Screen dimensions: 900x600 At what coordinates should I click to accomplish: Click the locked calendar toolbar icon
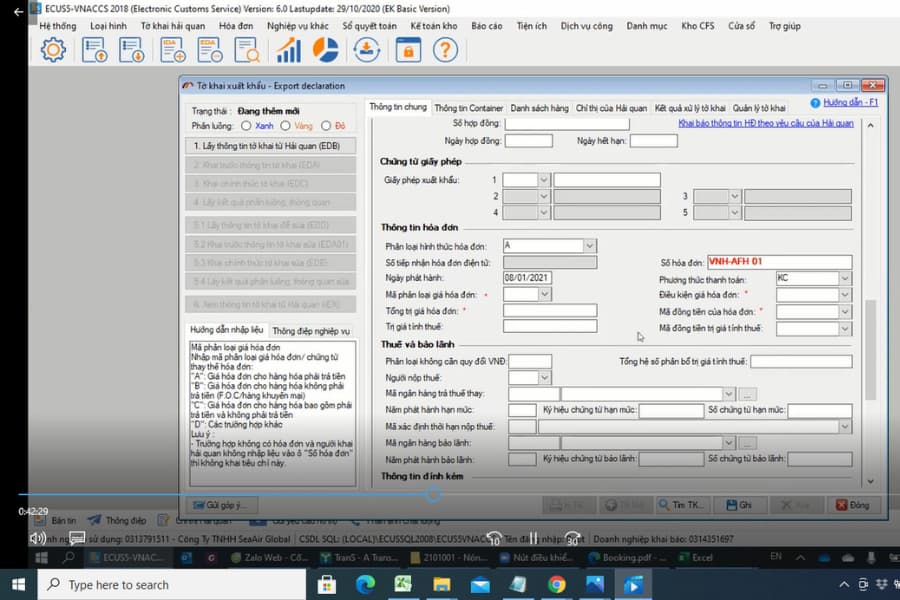pyautogui.click(x=408, y=50)
